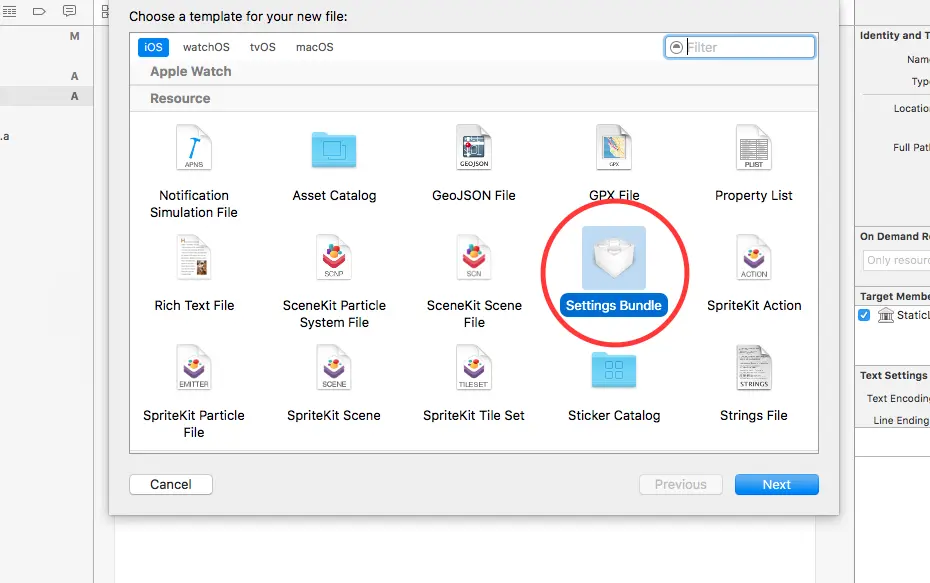Click the SpriteKit Tile Set label
930x583 pixels.
pos(474,416)
